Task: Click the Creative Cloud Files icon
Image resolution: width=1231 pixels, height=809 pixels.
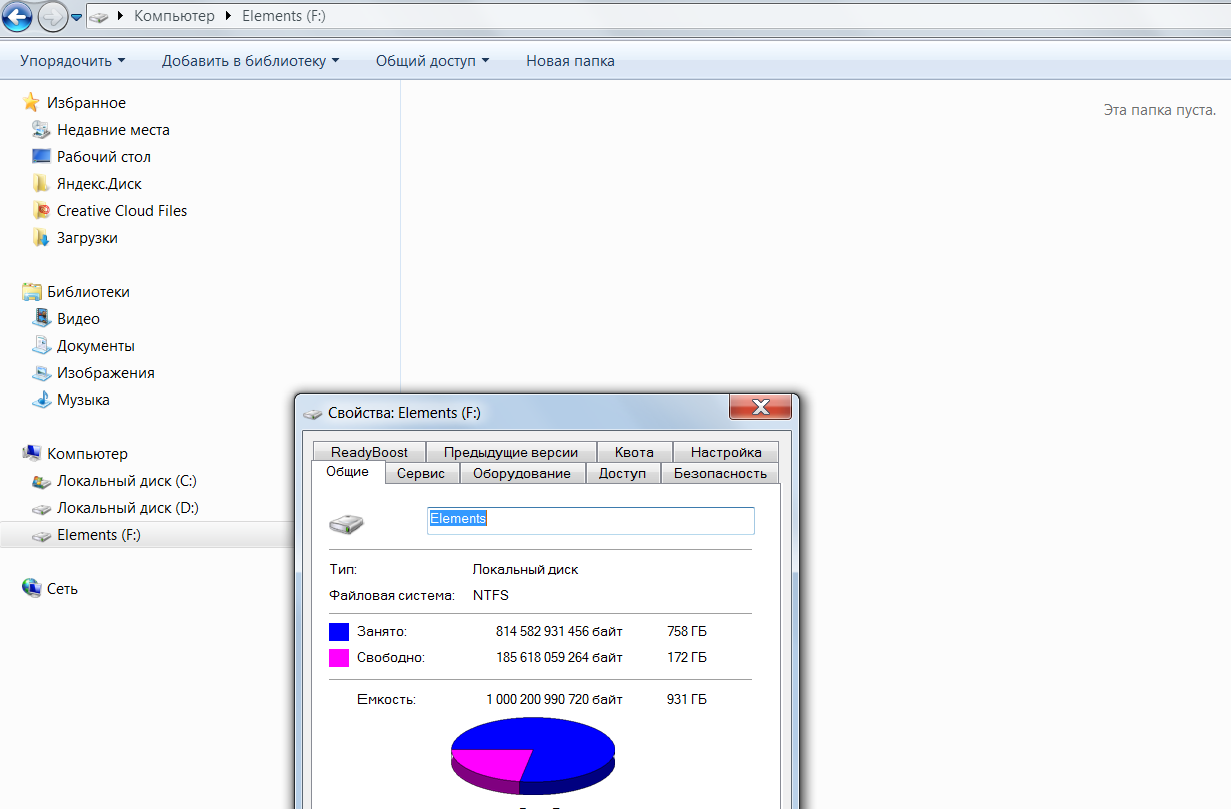Action: coord(41,211)
